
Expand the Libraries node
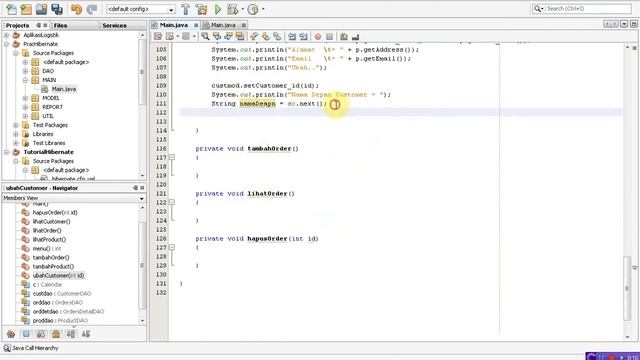(x=16, y=134)
